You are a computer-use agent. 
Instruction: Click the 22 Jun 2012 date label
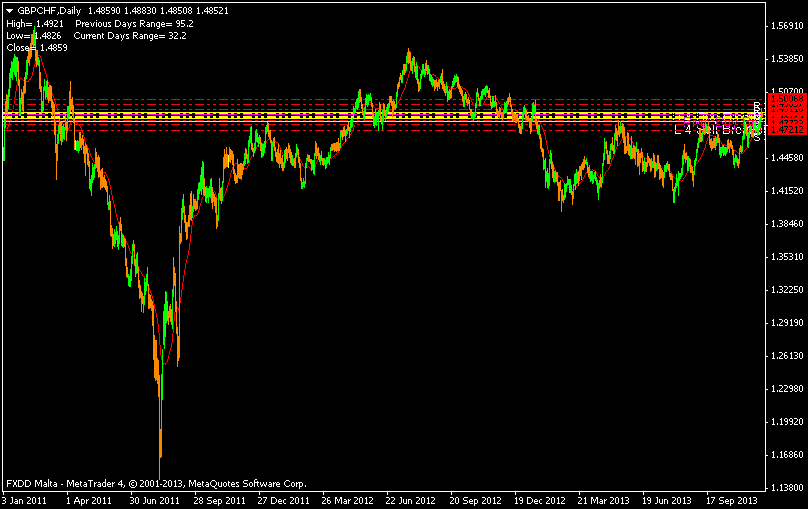coord(413,497)
